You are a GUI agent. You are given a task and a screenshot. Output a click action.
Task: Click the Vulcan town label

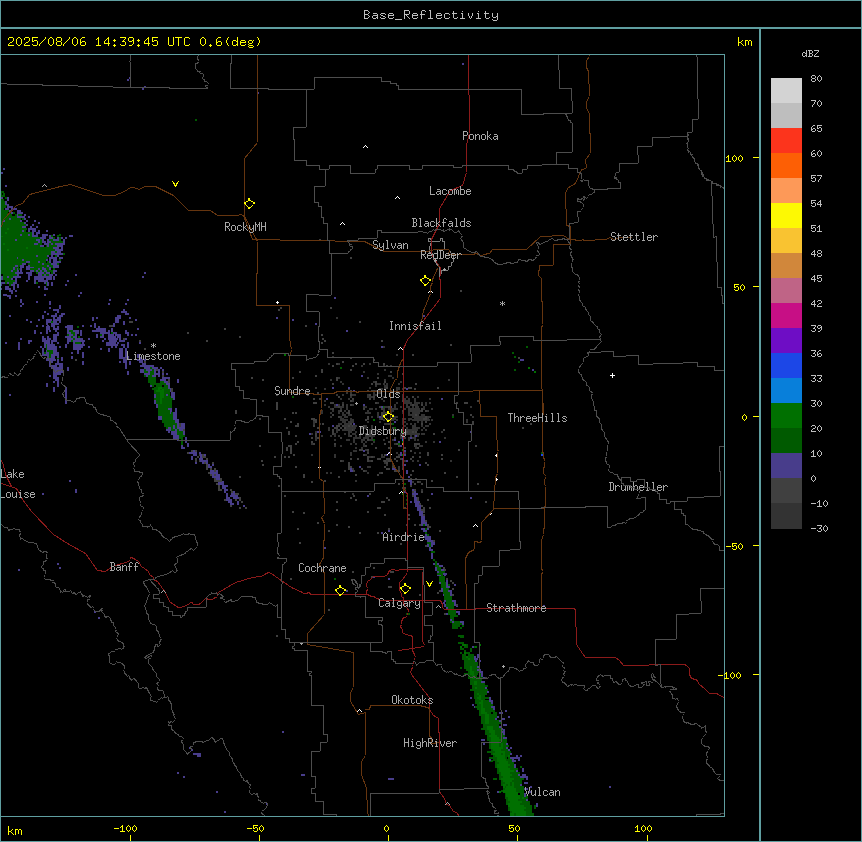pyautogui.click(x=542, y=792)
